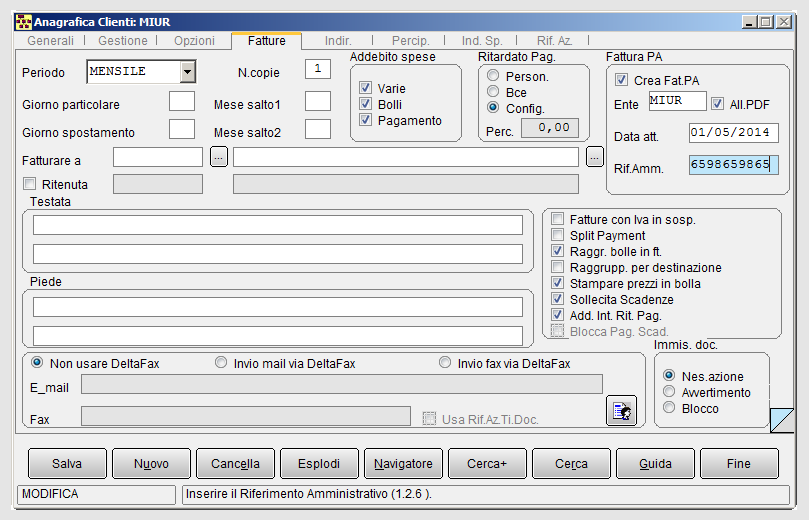Click the MODIFICA status bar text
The image size is (809, 520).
(x=50, y=494)
